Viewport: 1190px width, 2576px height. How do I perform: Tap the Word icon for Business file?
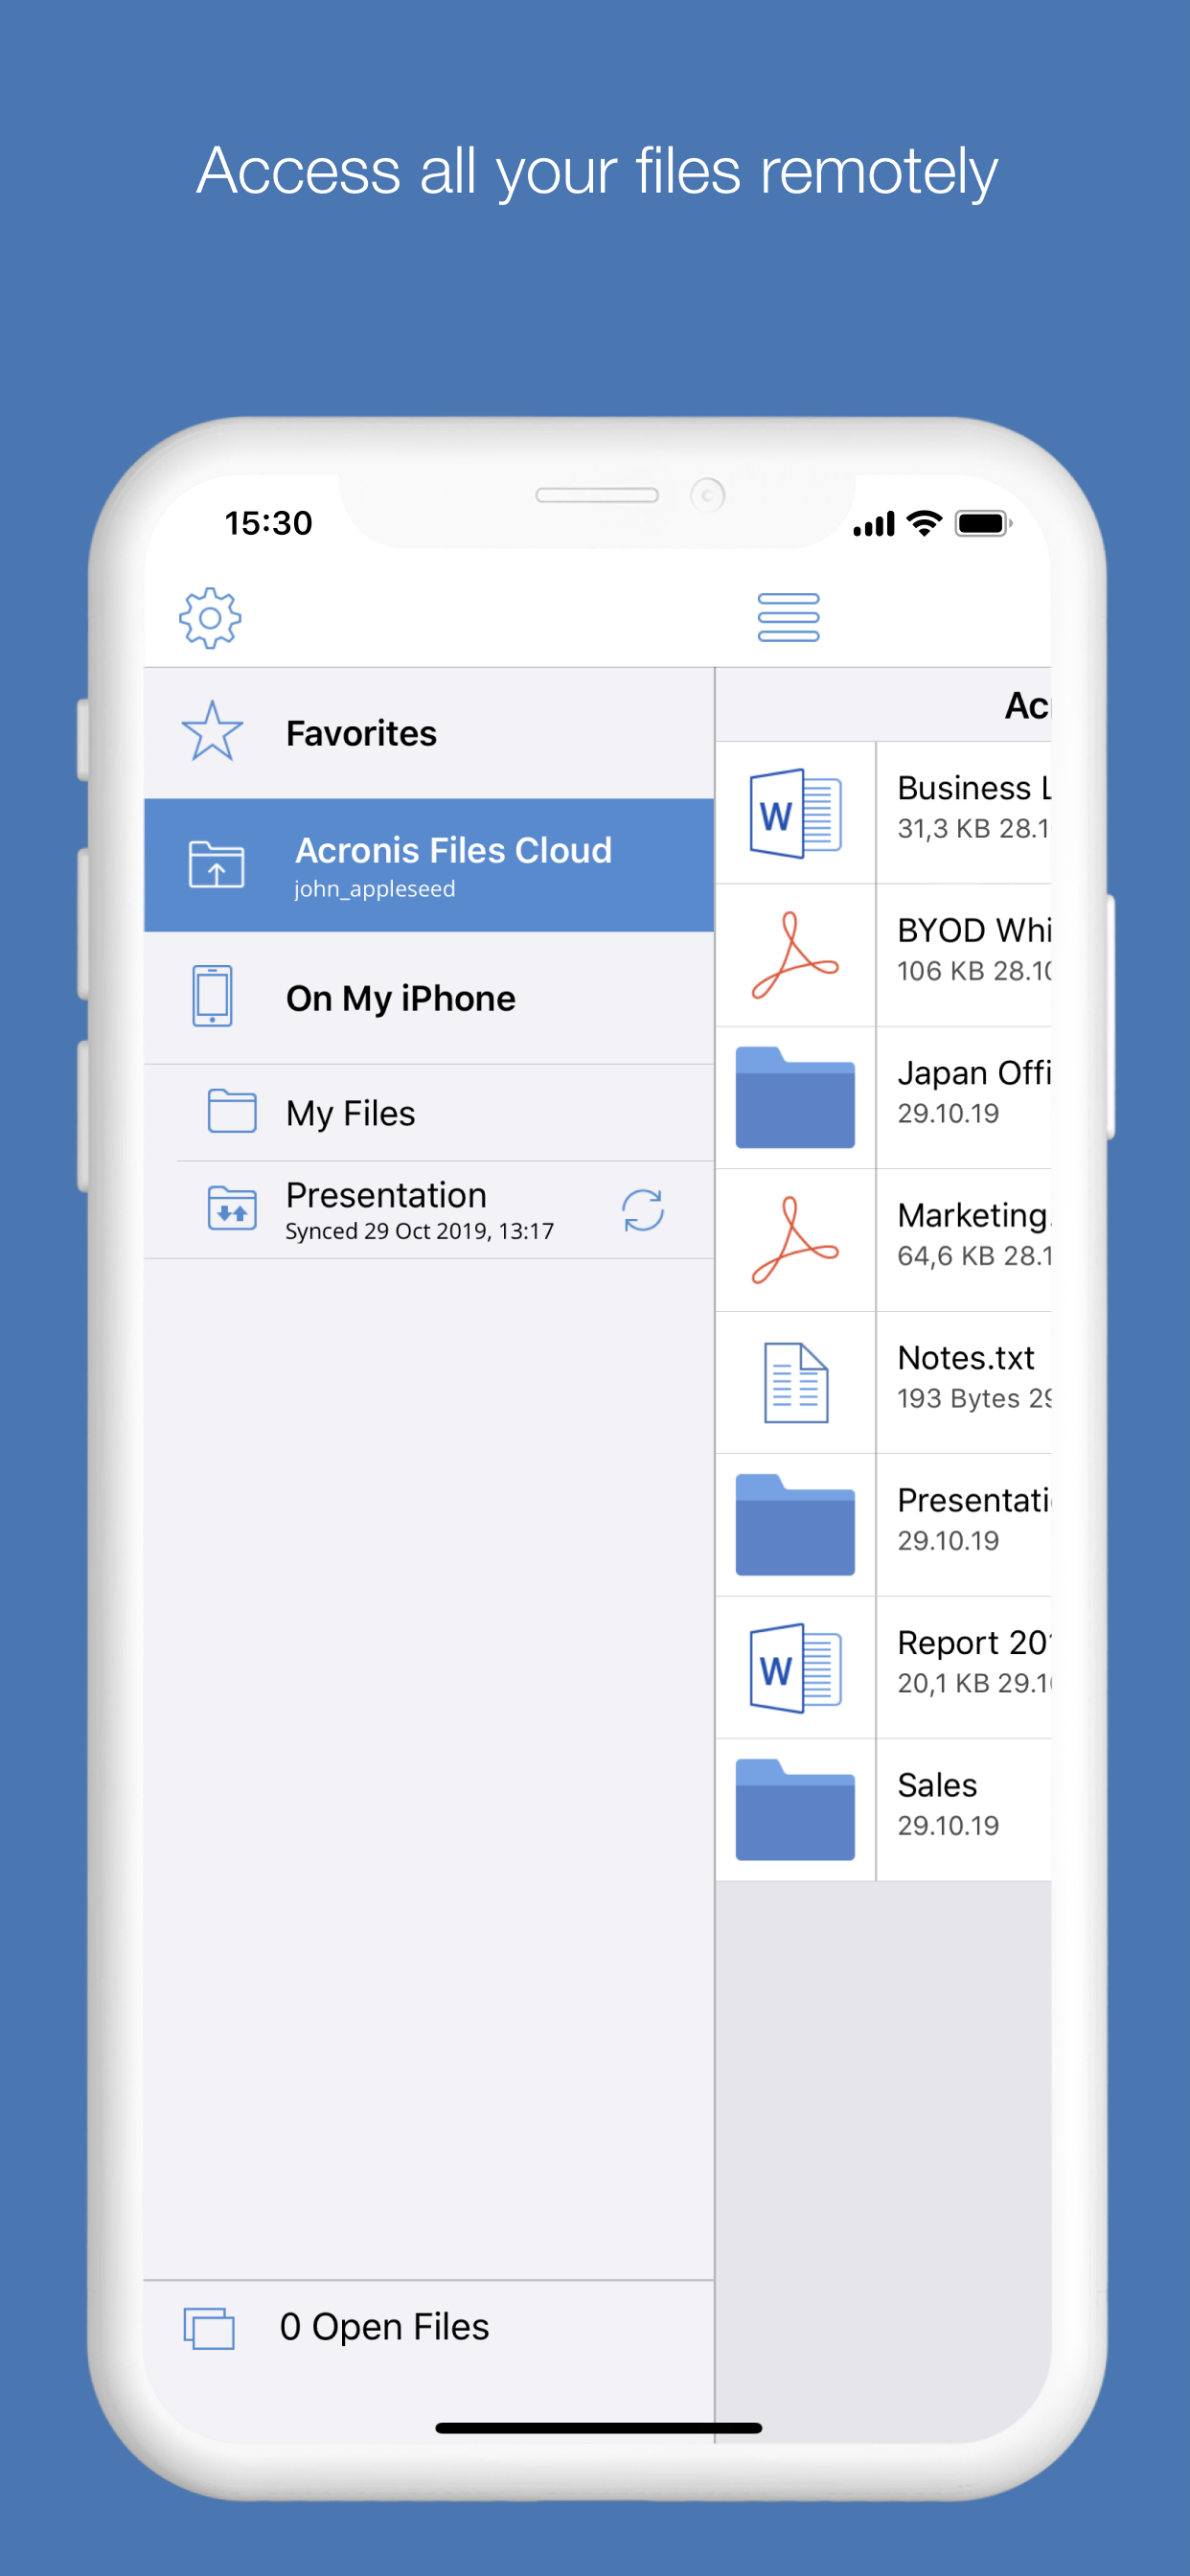pyautogui.click(x=795, y=813)
